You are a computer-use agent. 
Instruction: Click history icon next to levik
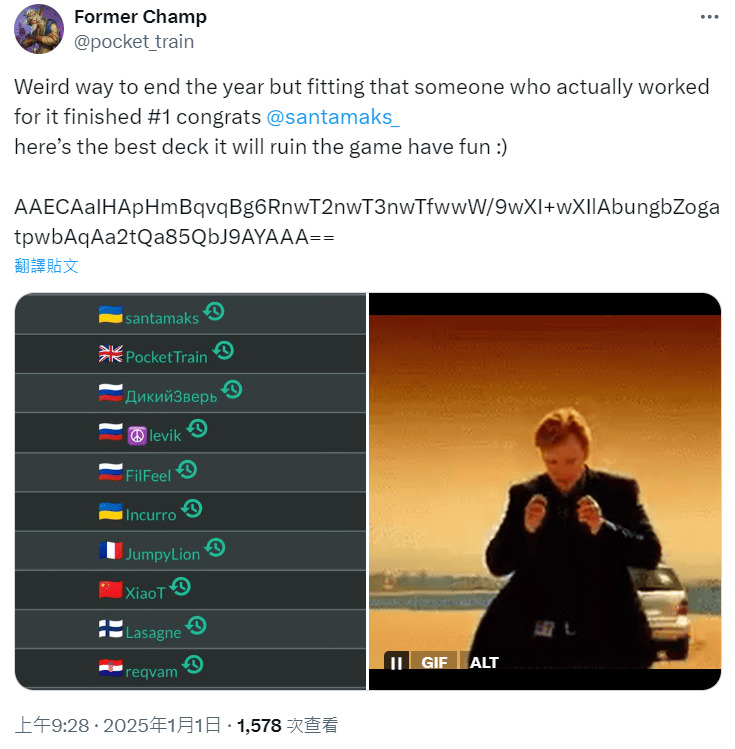pyautogui.click(x=197, y=428)
